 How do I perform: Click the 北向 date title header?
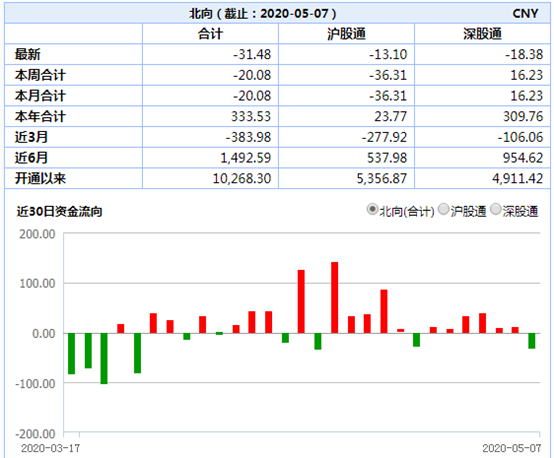(263, 13)
